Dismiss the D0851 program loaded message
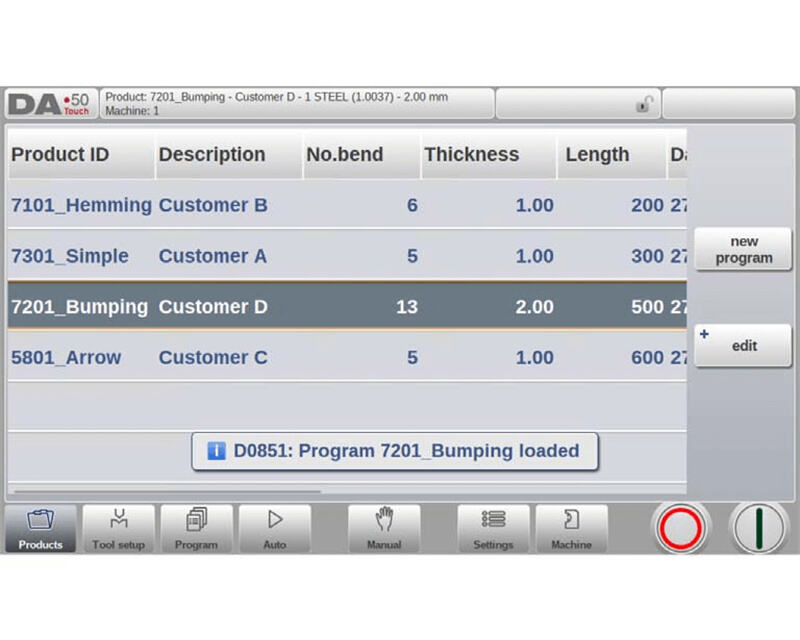Screen dimensions: 800x640 [x=394, y=451]
